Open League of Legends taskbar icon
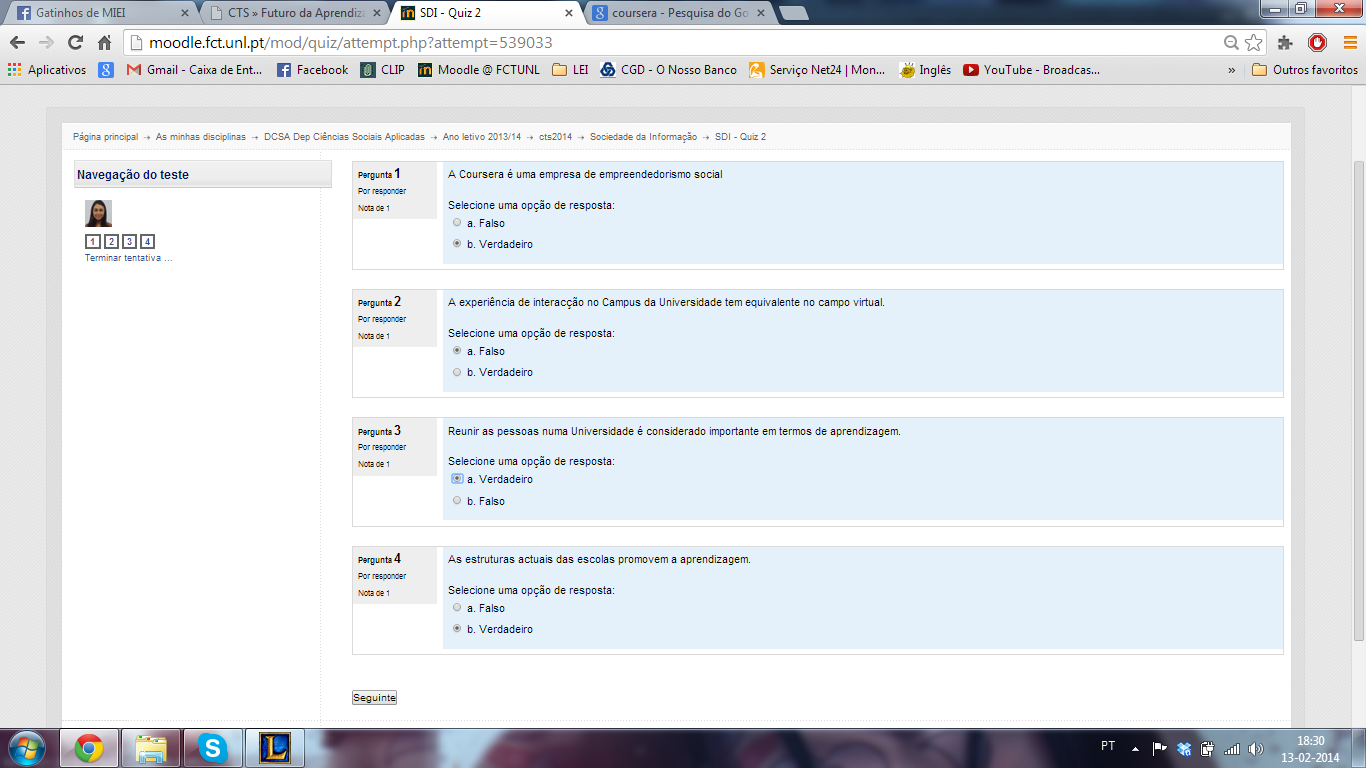The image size is (1366, 768). [274, 748]
